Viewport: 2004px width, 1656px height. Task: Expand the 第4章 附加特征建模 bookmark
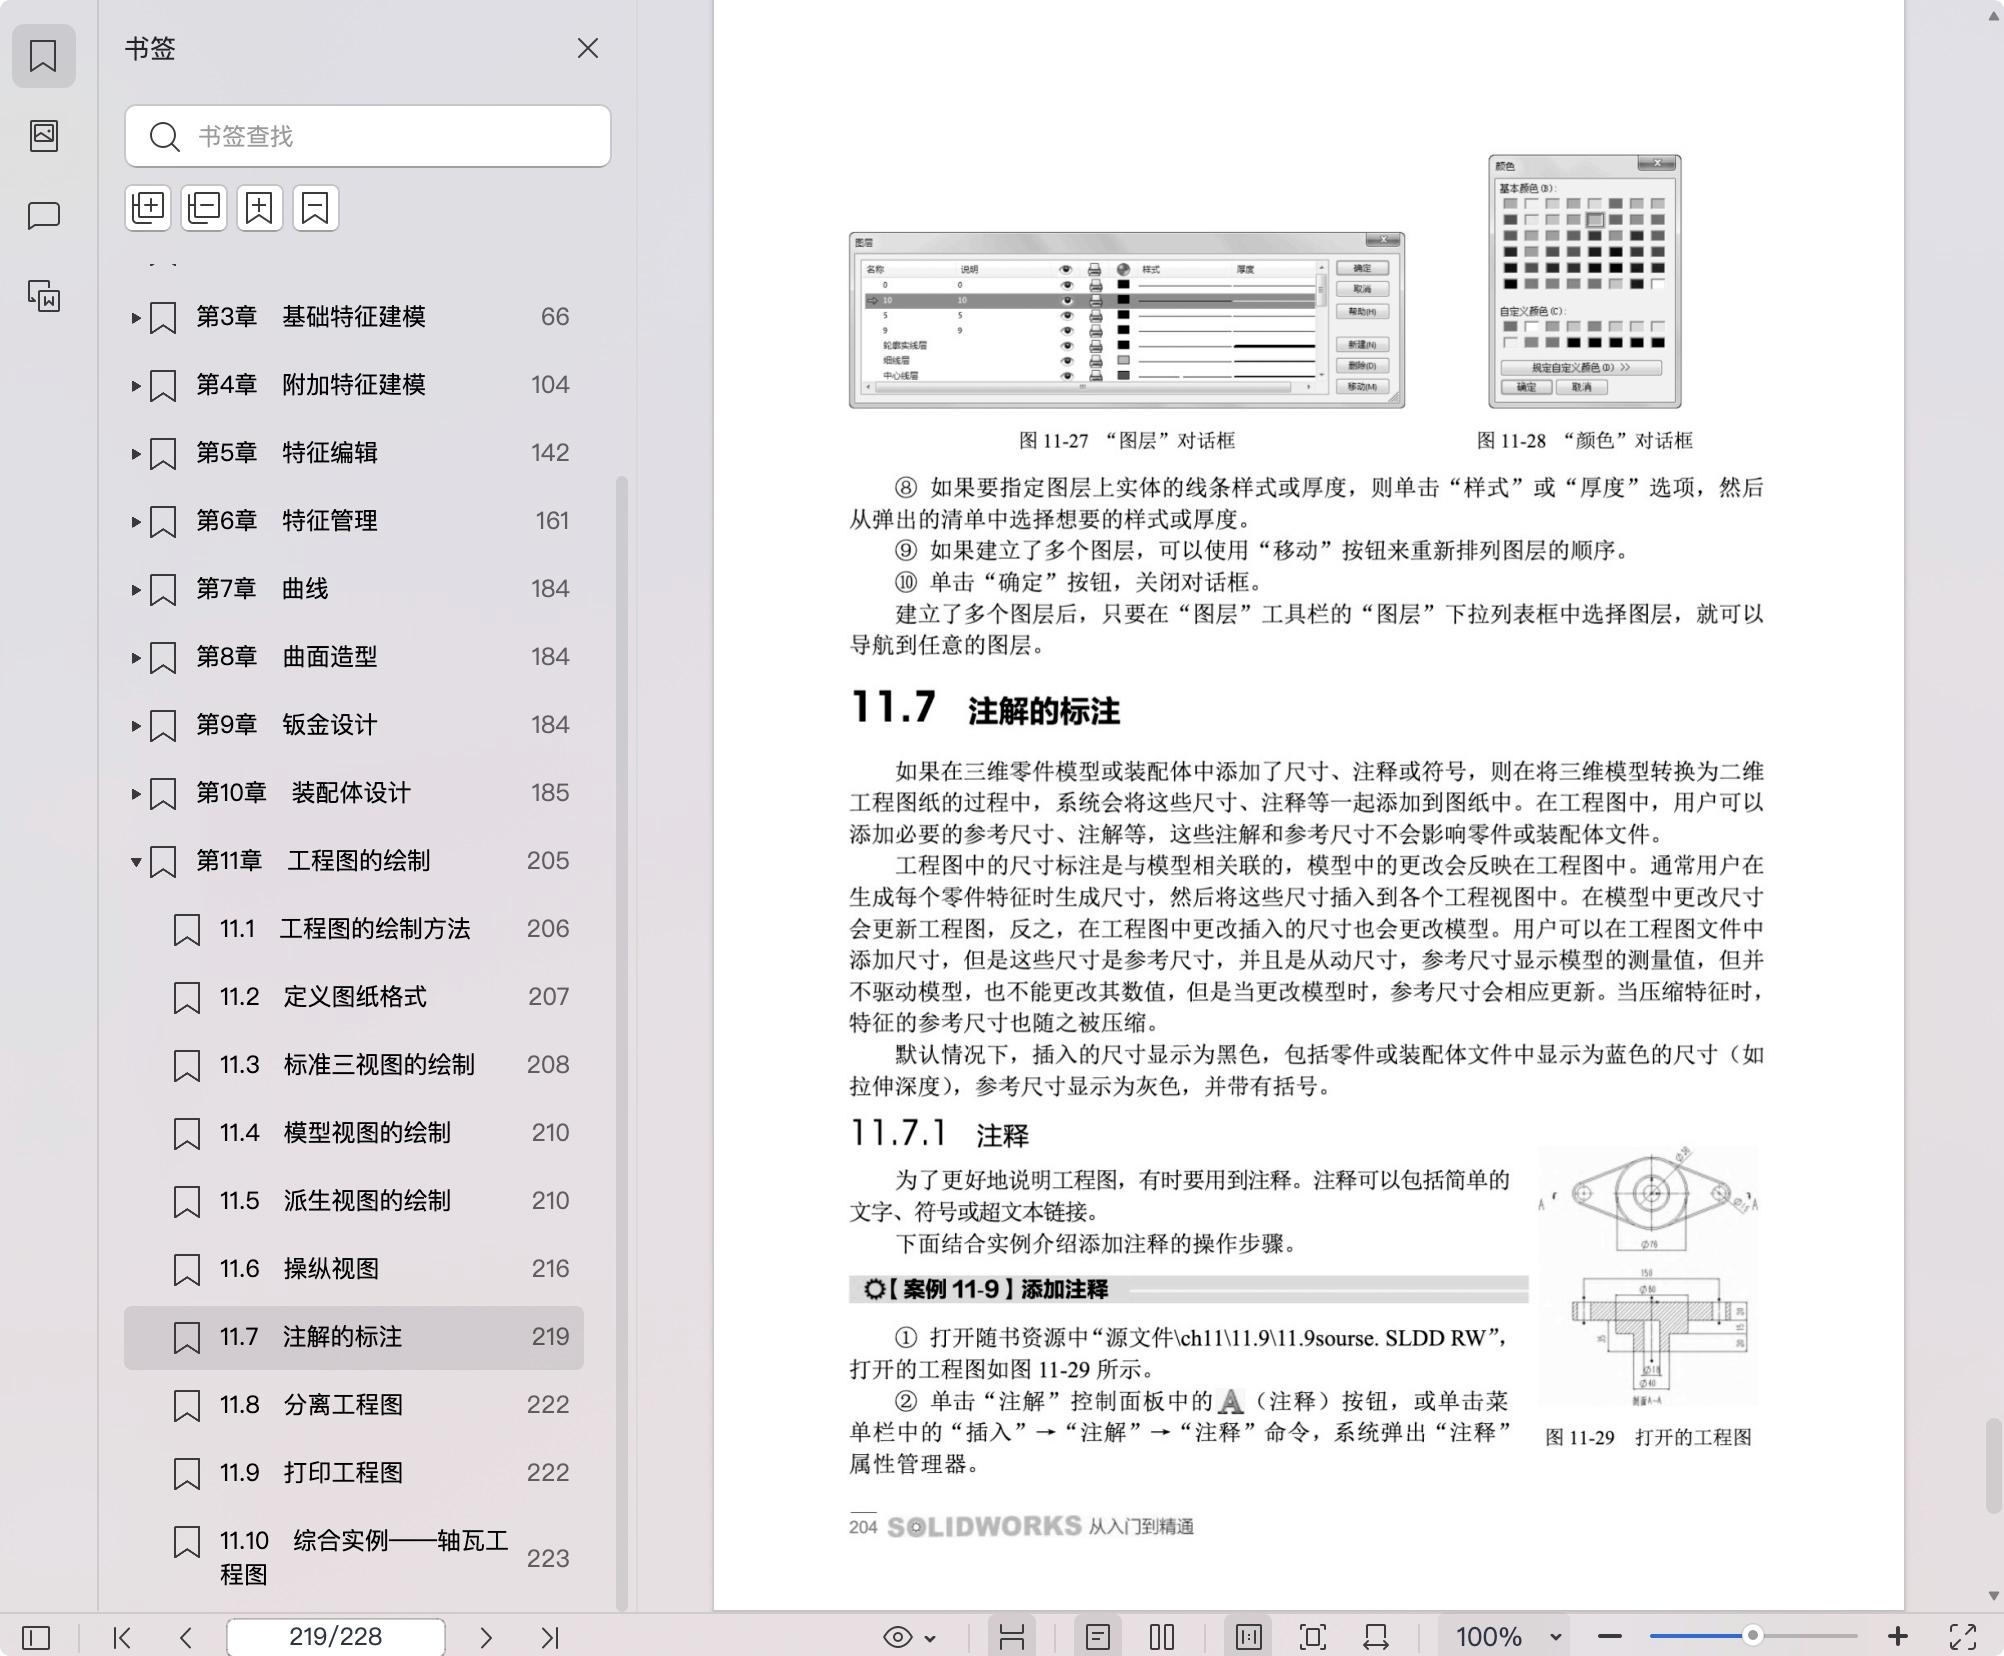[x=136, y=386]
